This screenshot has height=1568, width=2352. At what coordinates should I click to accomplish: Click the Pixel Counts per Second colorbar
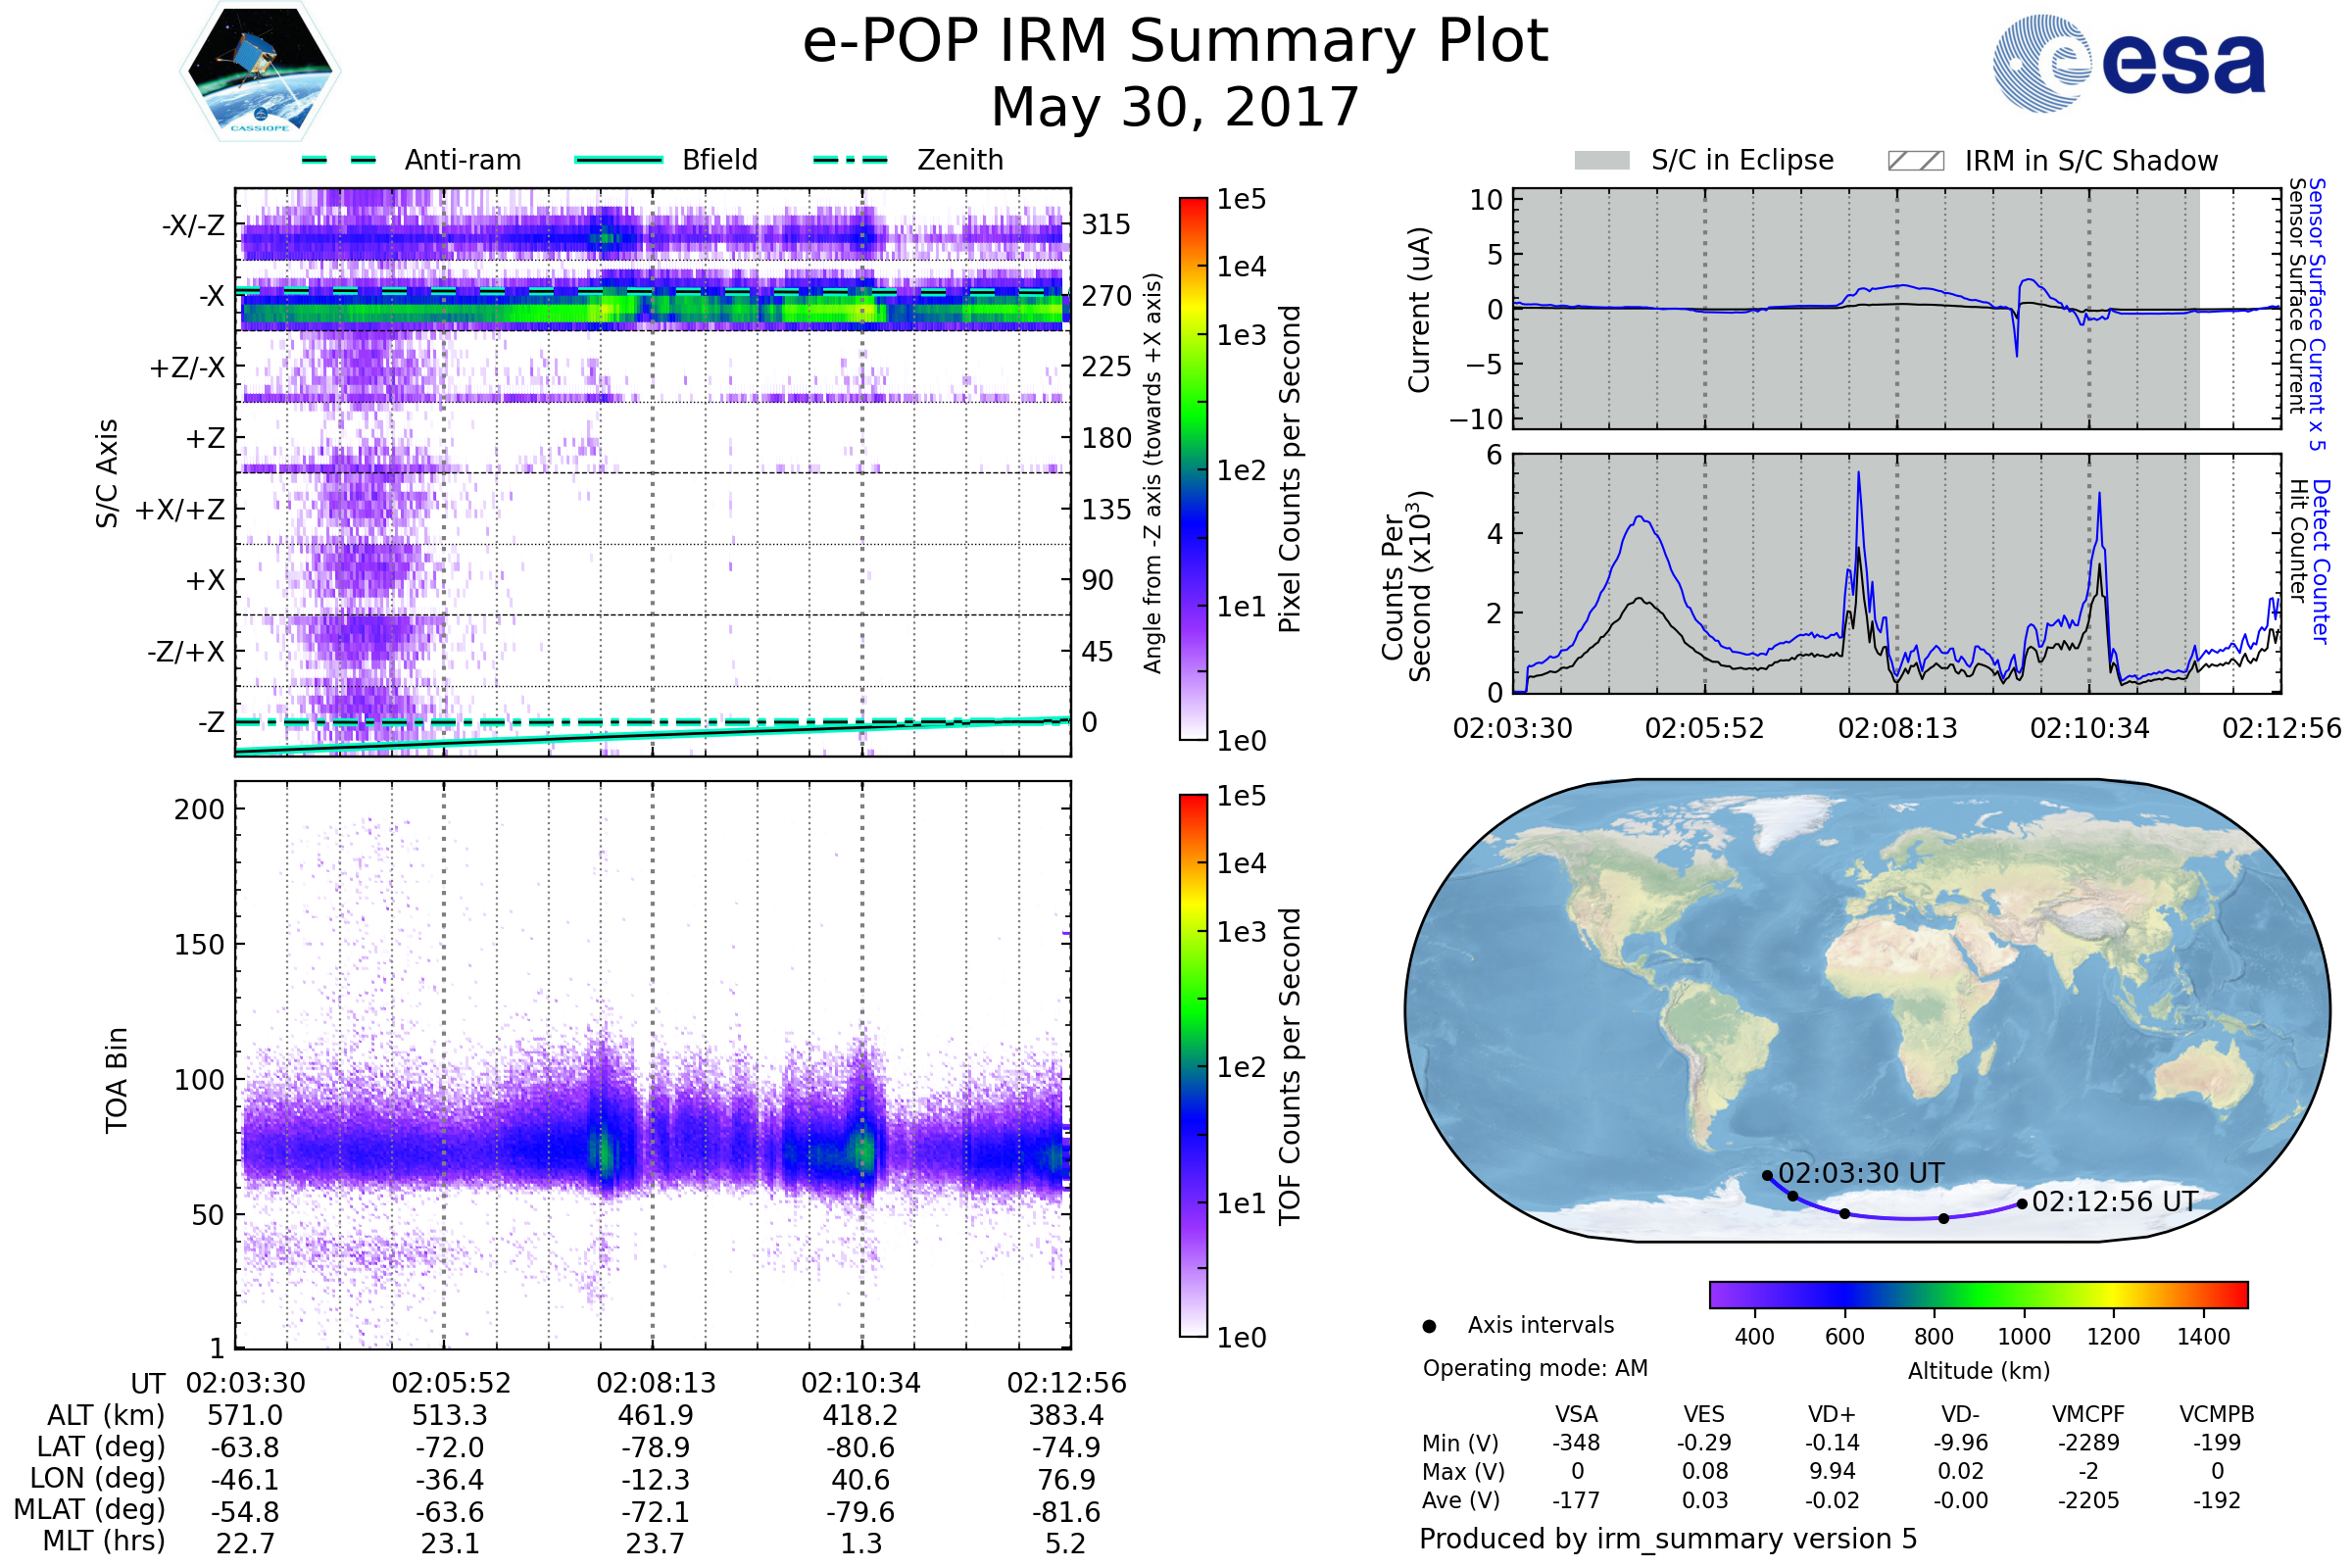[1193, 469]
